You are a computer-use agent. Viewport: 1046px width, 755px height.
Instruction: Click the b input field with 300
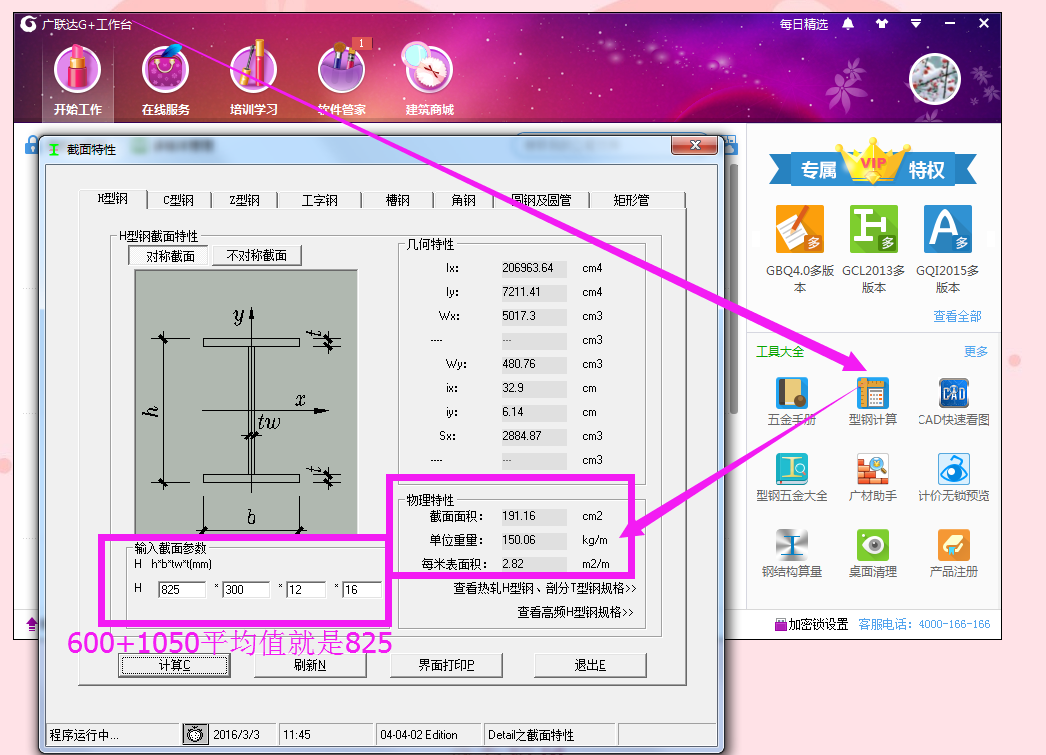tap(245, 590)
